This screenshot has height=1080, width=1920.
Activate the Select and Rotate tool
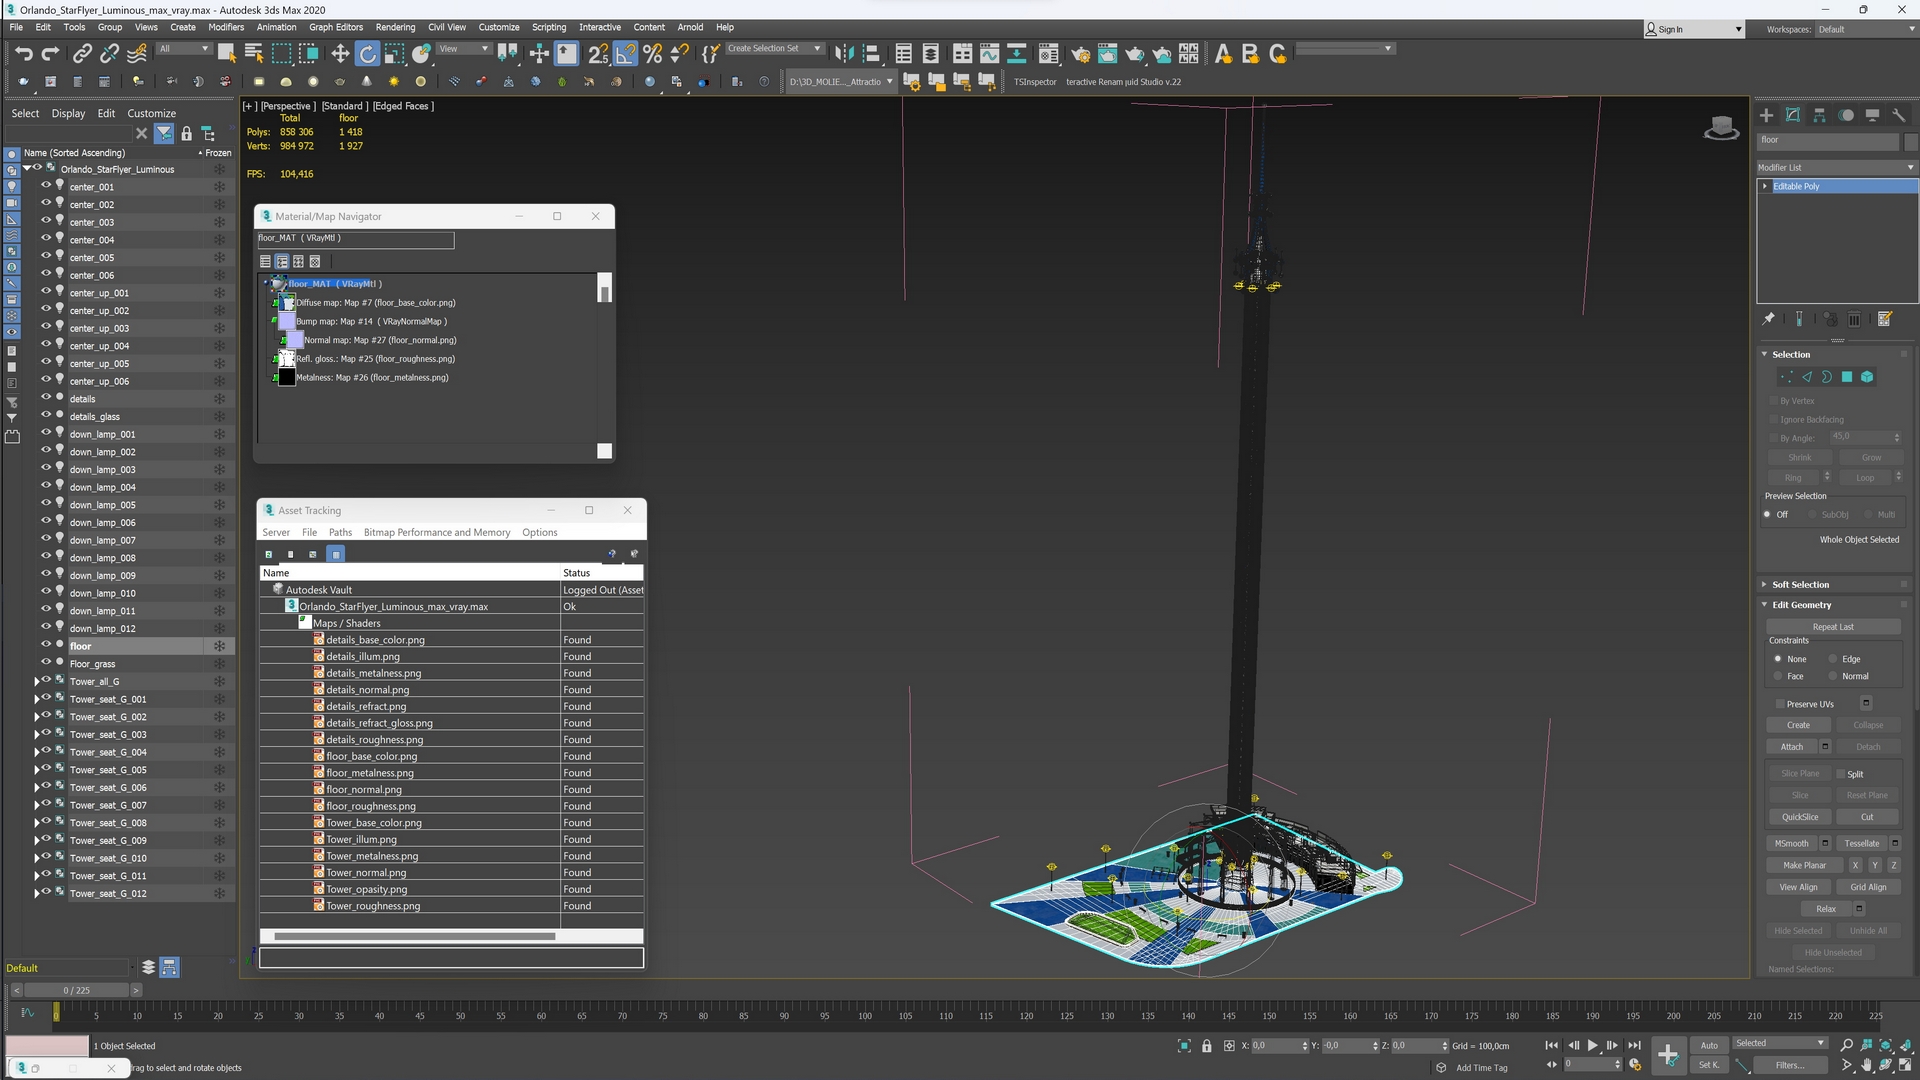(368, 54)
